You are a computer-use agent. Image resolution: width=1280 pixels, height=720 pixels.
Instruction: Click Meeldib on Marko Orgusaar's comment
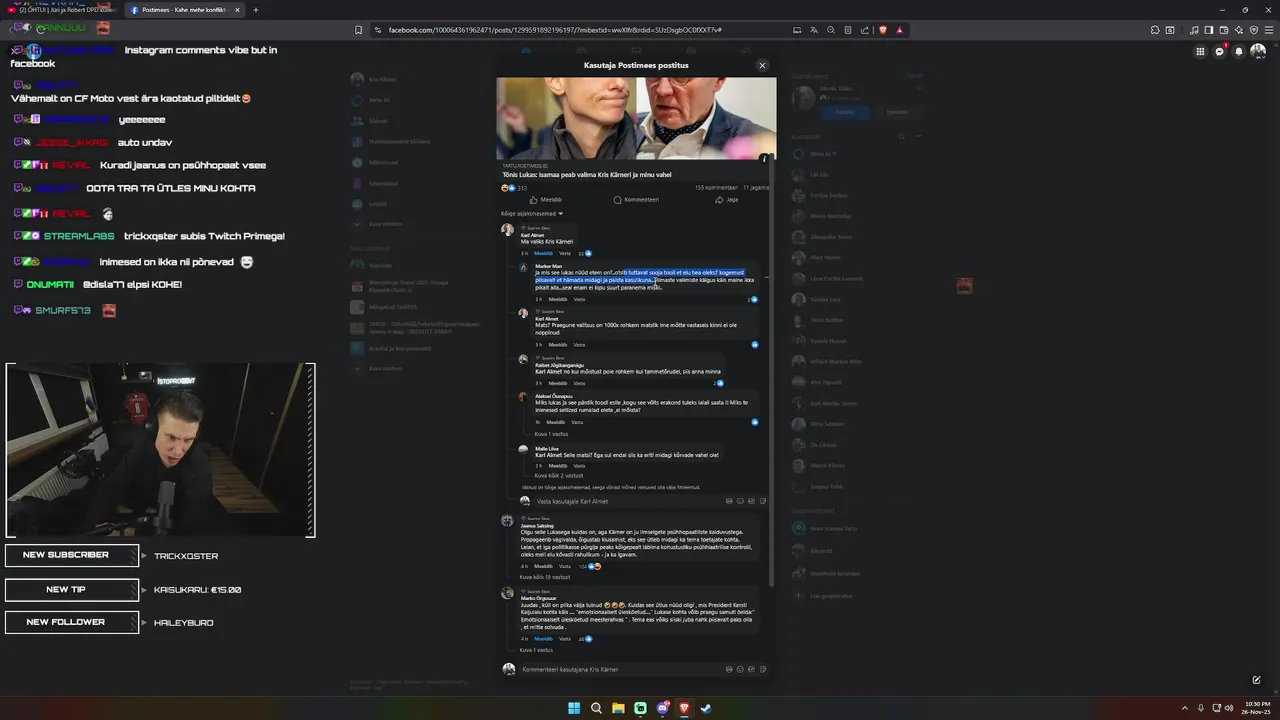543,638
